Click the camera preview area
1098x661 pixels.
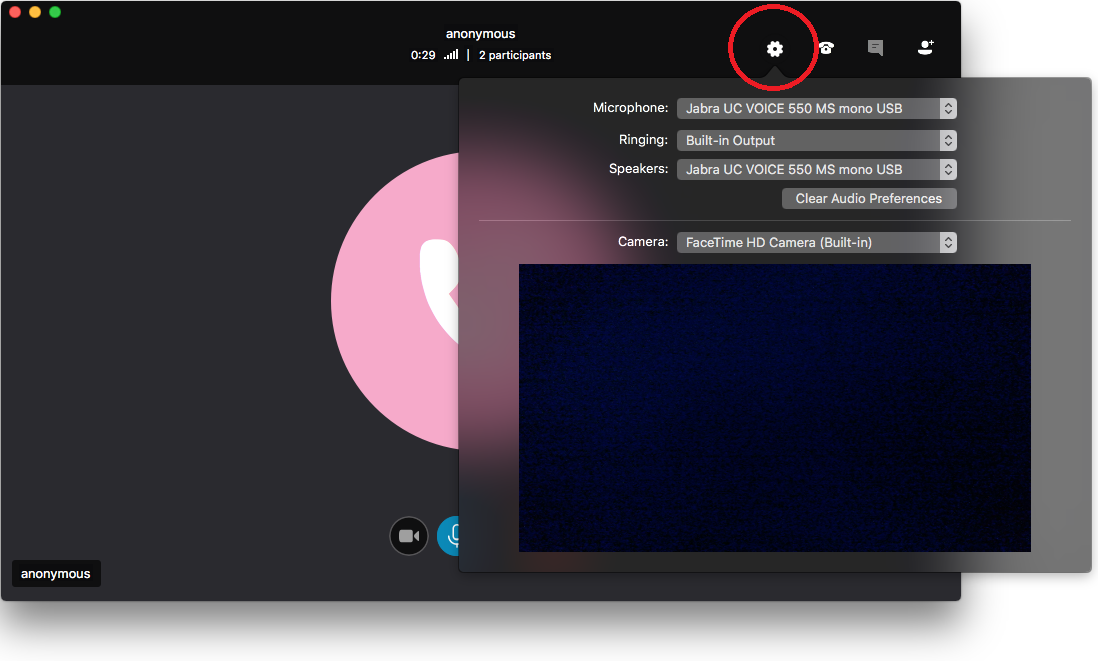774,407
